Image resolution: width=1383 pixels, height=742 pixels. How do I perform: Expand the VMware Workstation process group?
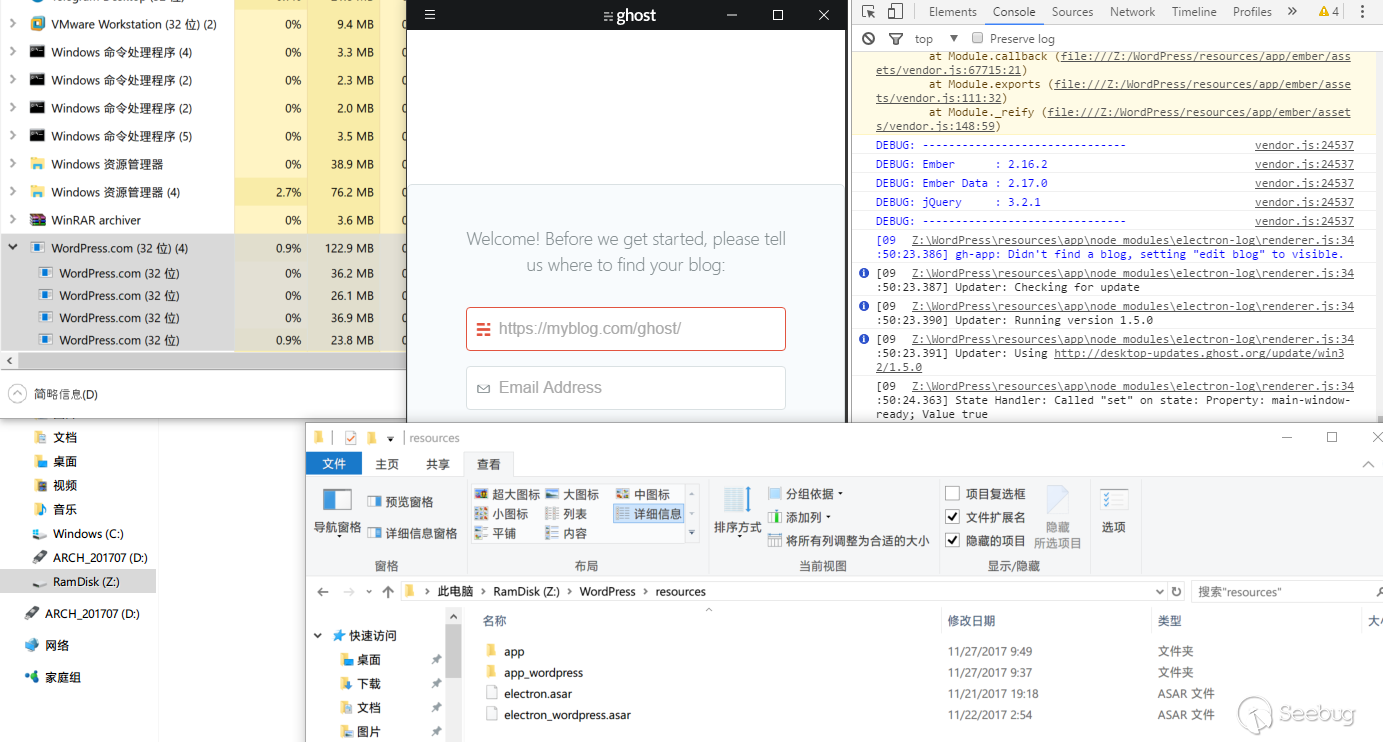click(x=13, y=24)
